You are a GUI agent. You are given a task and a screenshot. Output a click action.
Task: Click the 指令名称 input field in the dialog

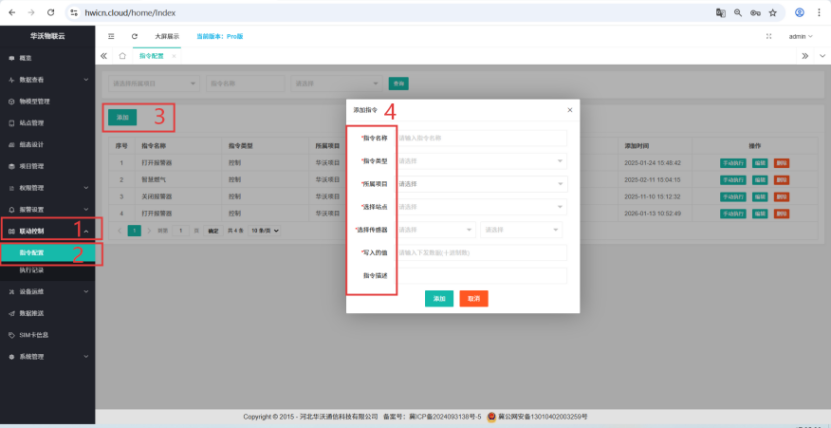pos(482,138)
